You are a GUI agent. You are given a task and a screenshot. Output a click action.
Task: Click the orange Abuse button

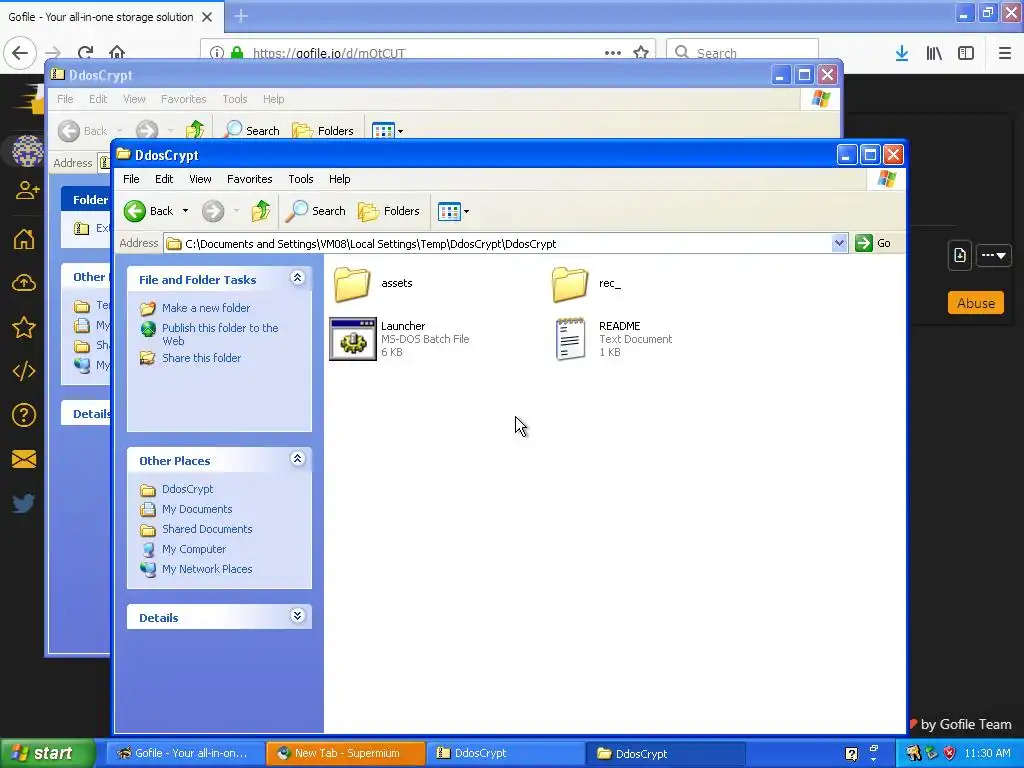pyautogui.click(x=976, y=303)
